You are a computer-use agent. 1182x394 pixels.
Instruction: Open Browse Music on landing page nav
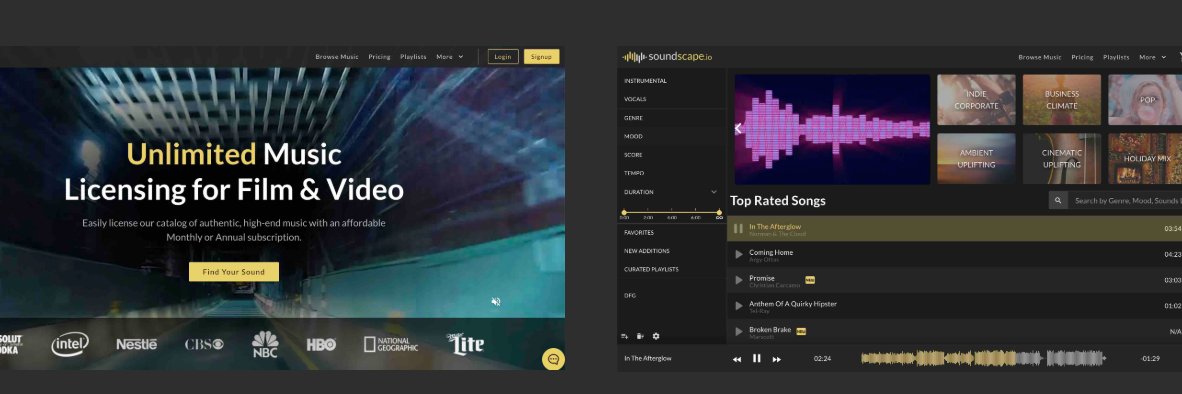(x=337, y=57)
